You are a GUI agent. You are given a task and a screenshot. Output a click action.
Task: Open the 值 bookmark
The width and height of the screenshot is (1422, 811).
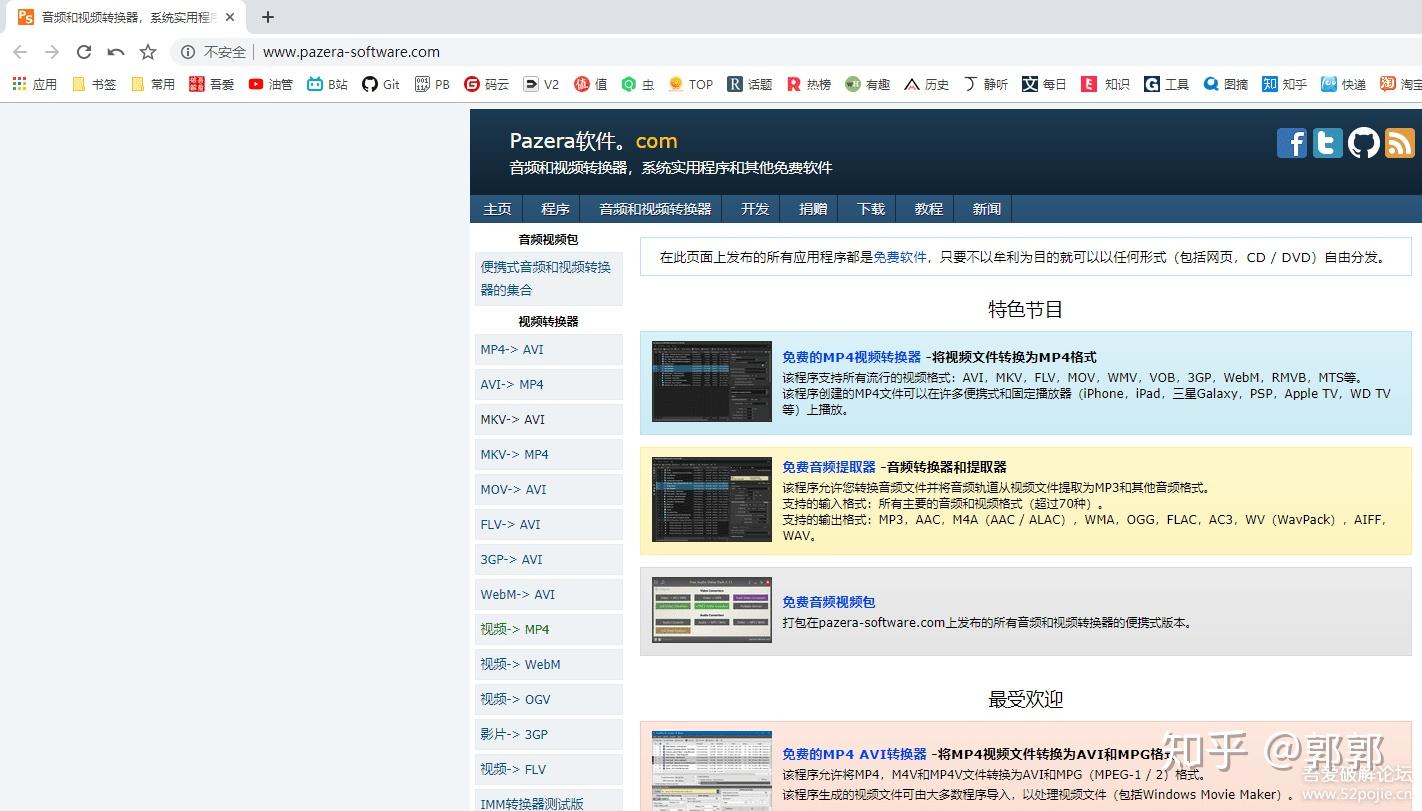point(591,84)
